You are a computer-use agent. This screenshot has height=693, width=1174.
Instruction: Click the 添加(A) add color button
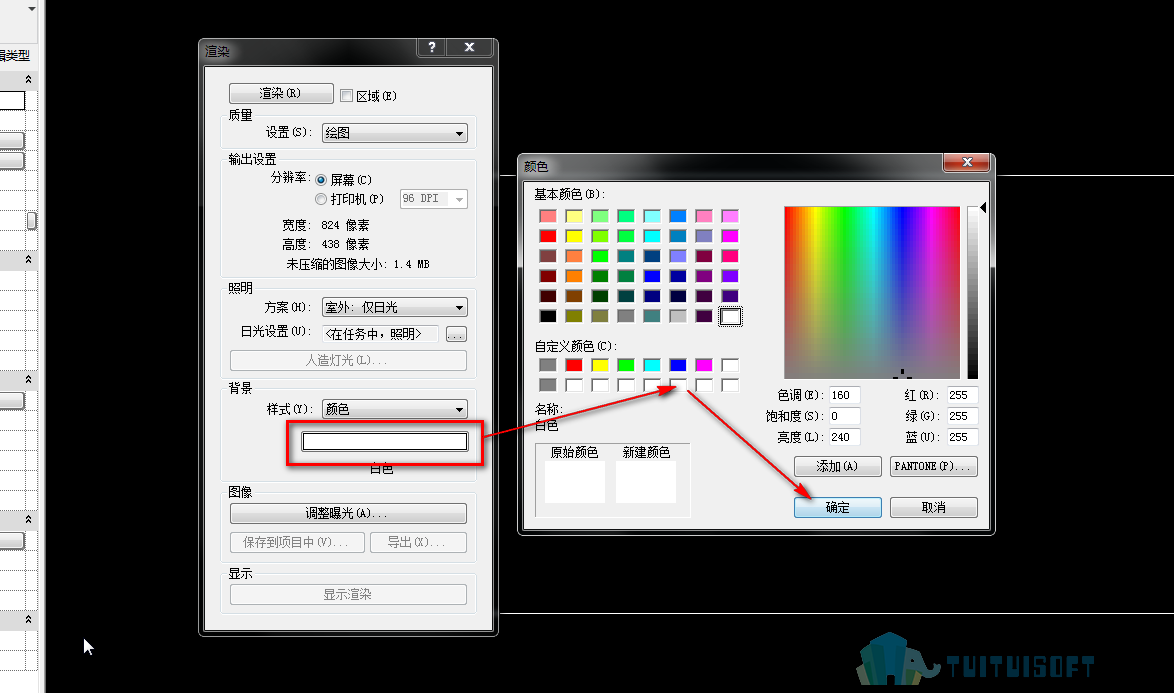(838, 466)
